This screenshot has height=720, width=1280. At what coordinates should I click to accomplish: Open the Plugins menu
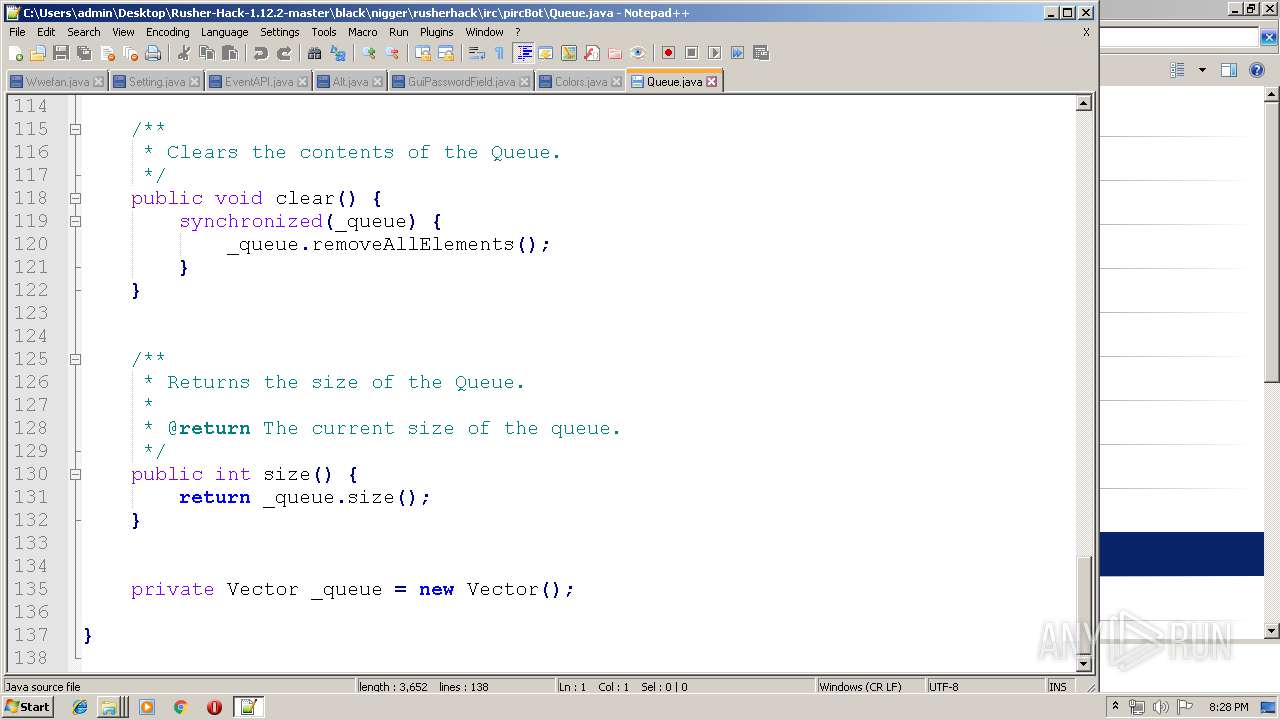[x=436, y=32]
